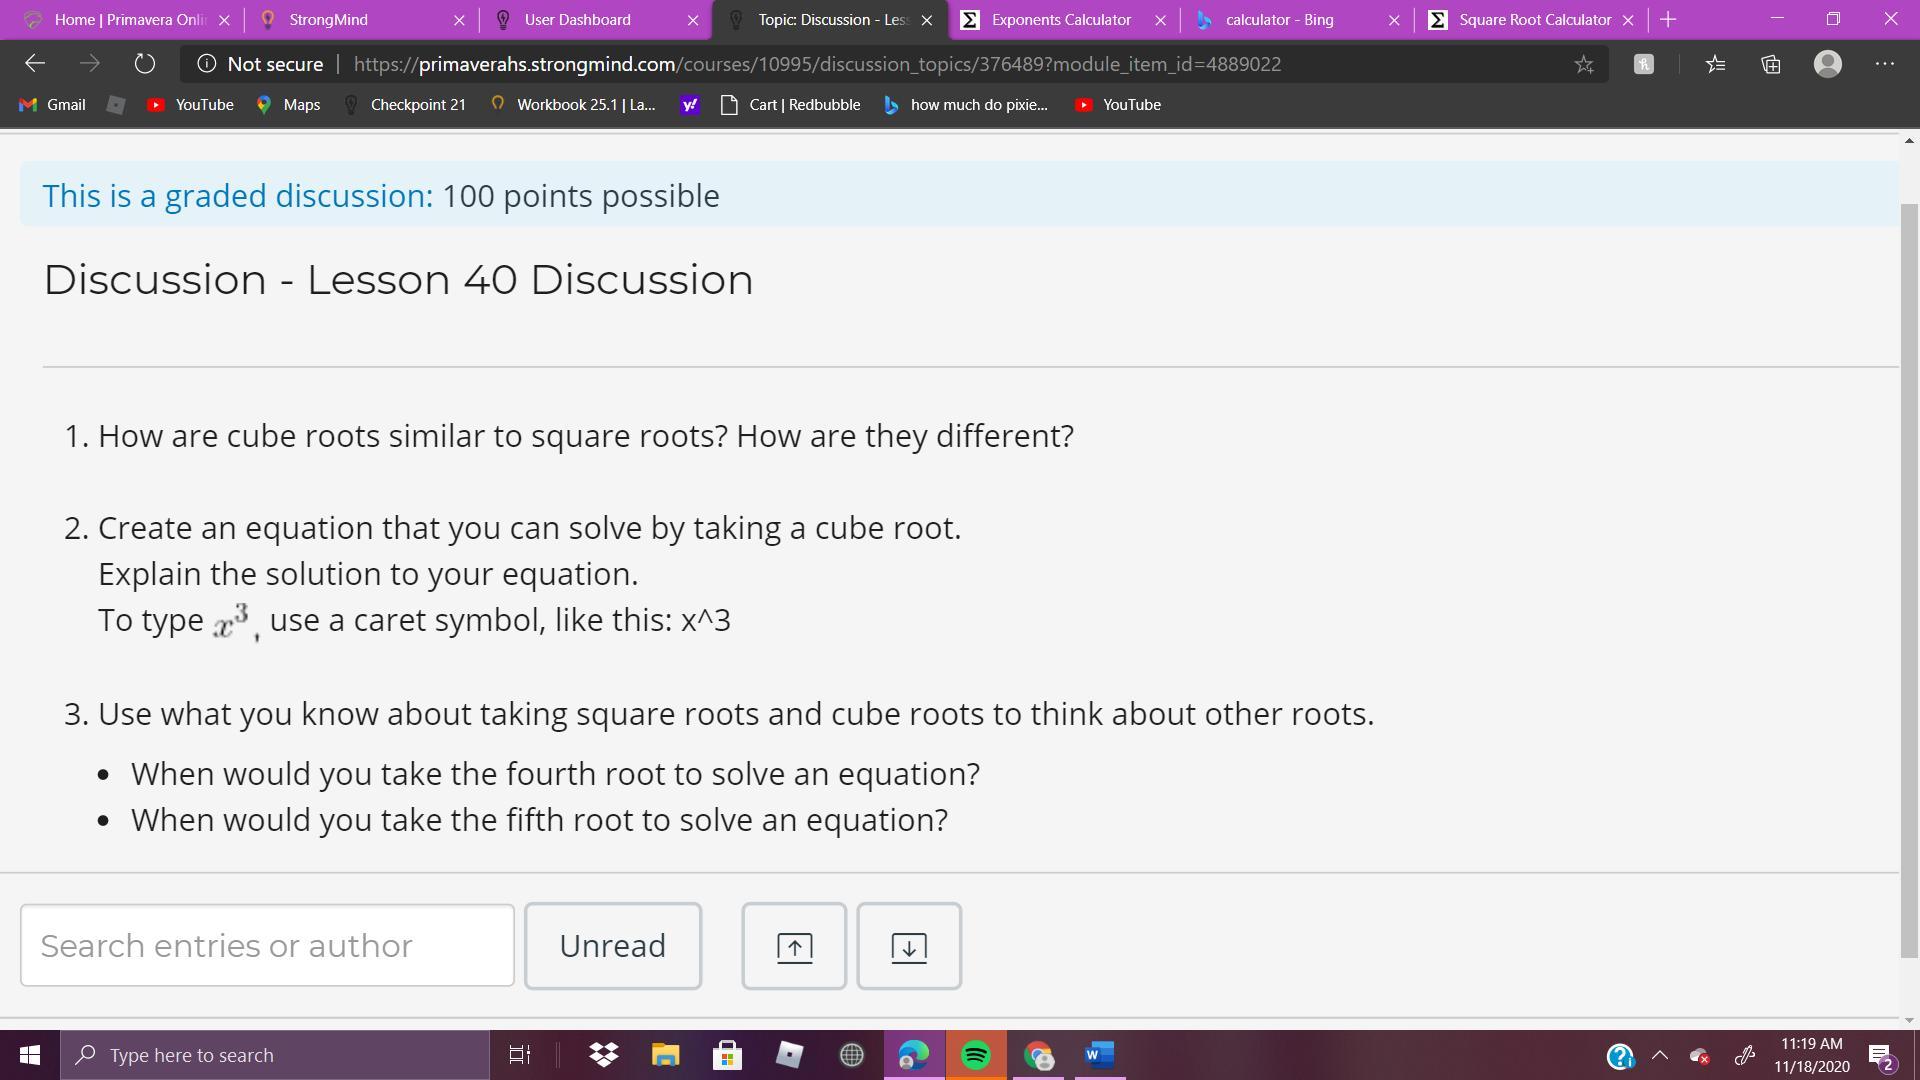
Task: Add page to favorites star icon
Action: [1583, 64]
